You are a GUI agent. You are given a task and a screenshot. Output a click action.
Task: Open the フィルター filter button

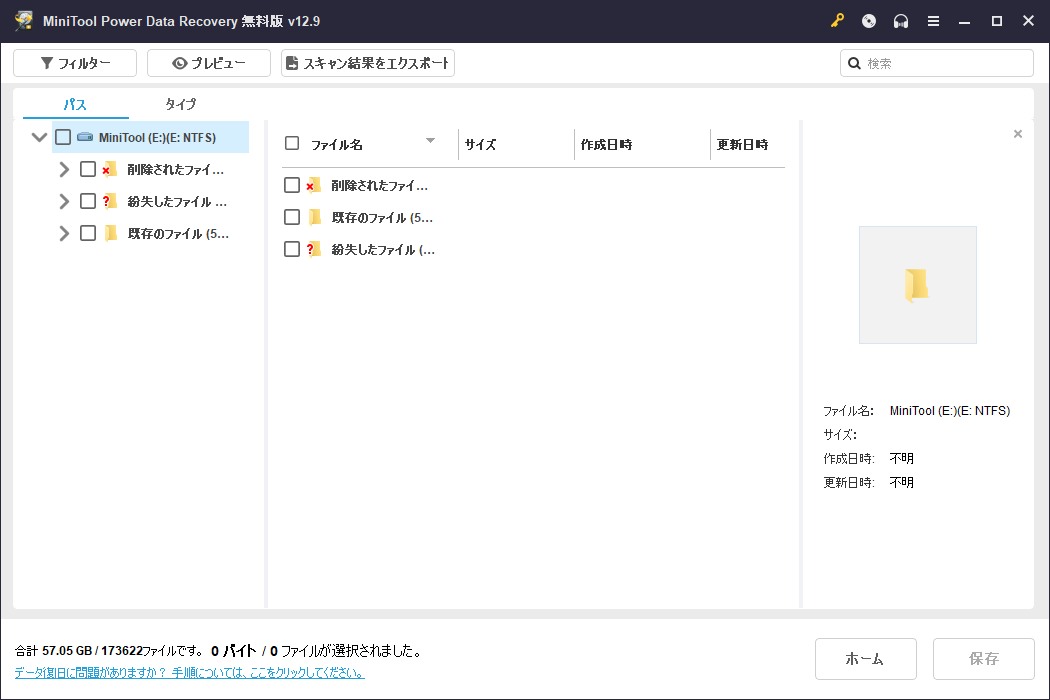[x=75, y=63]
